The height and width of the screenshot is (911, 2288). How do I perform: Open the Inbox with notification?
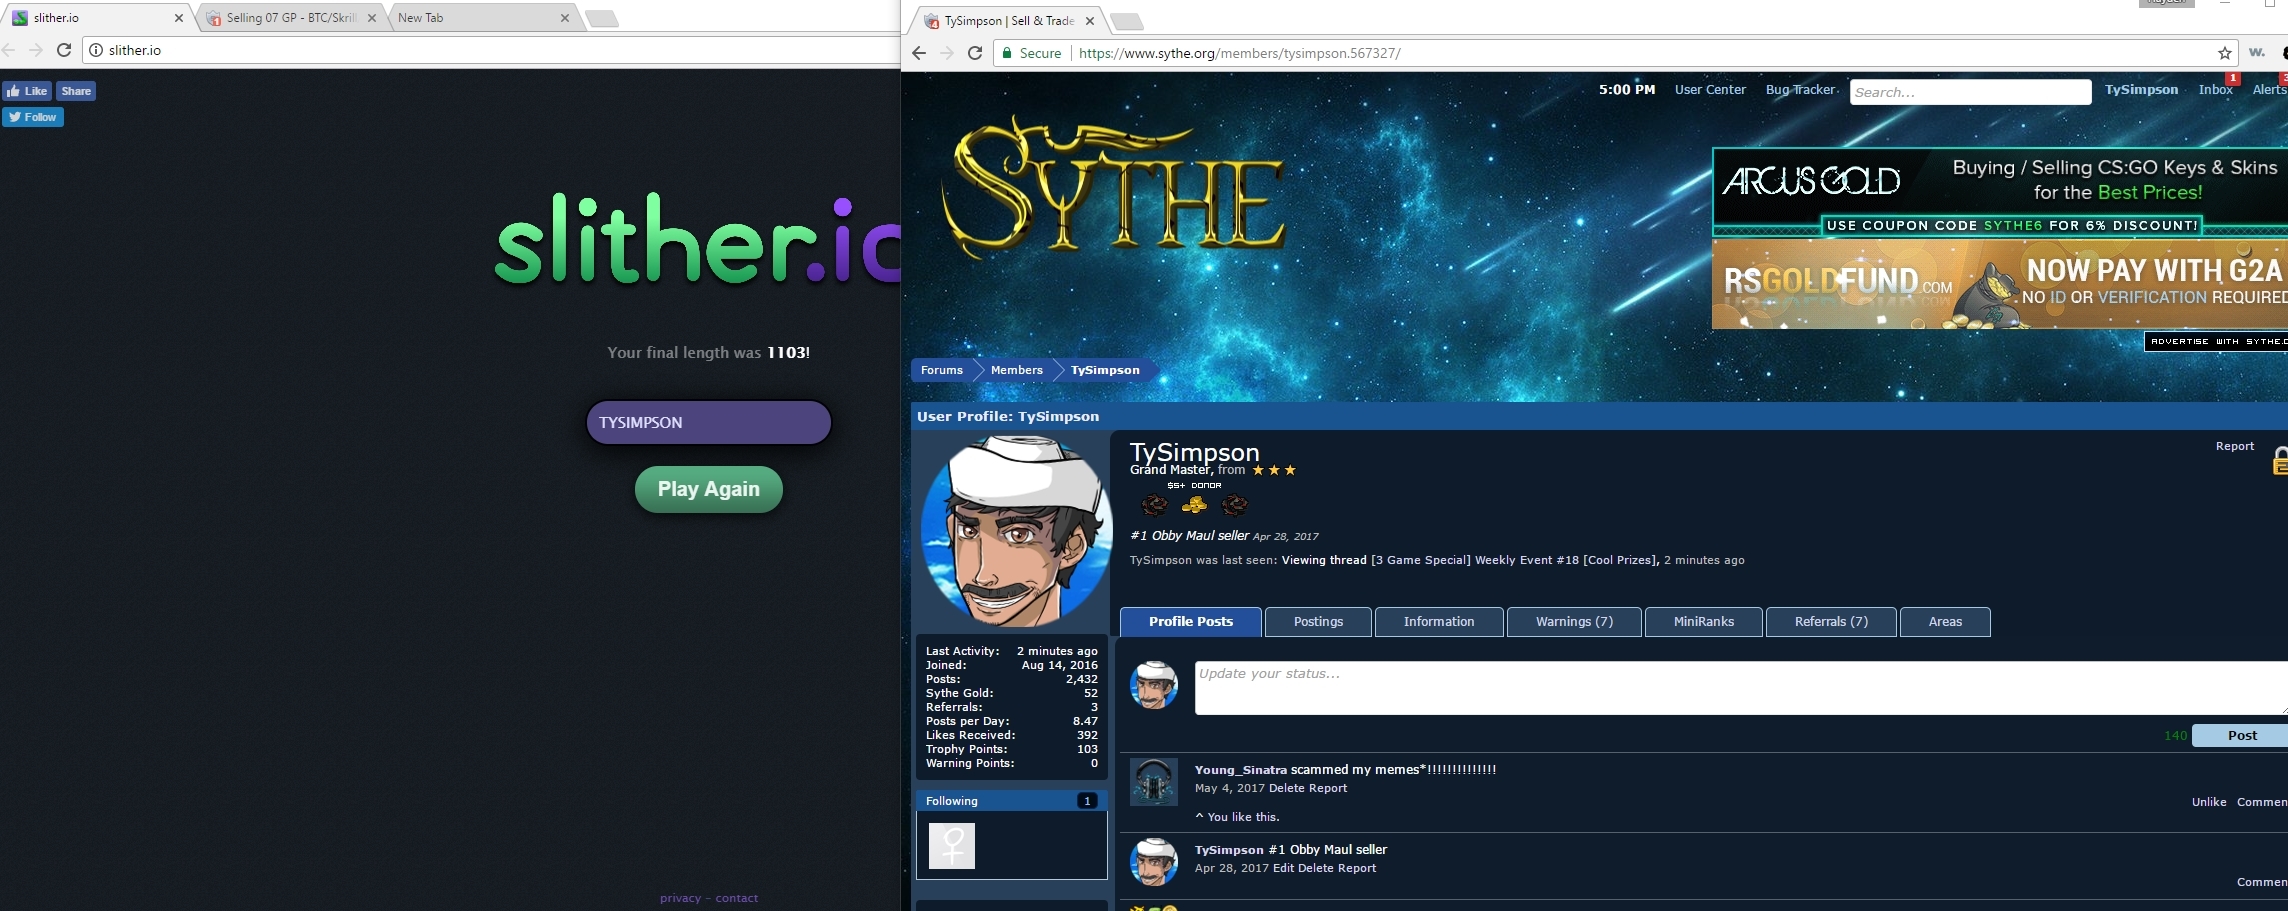(2216, 89)
